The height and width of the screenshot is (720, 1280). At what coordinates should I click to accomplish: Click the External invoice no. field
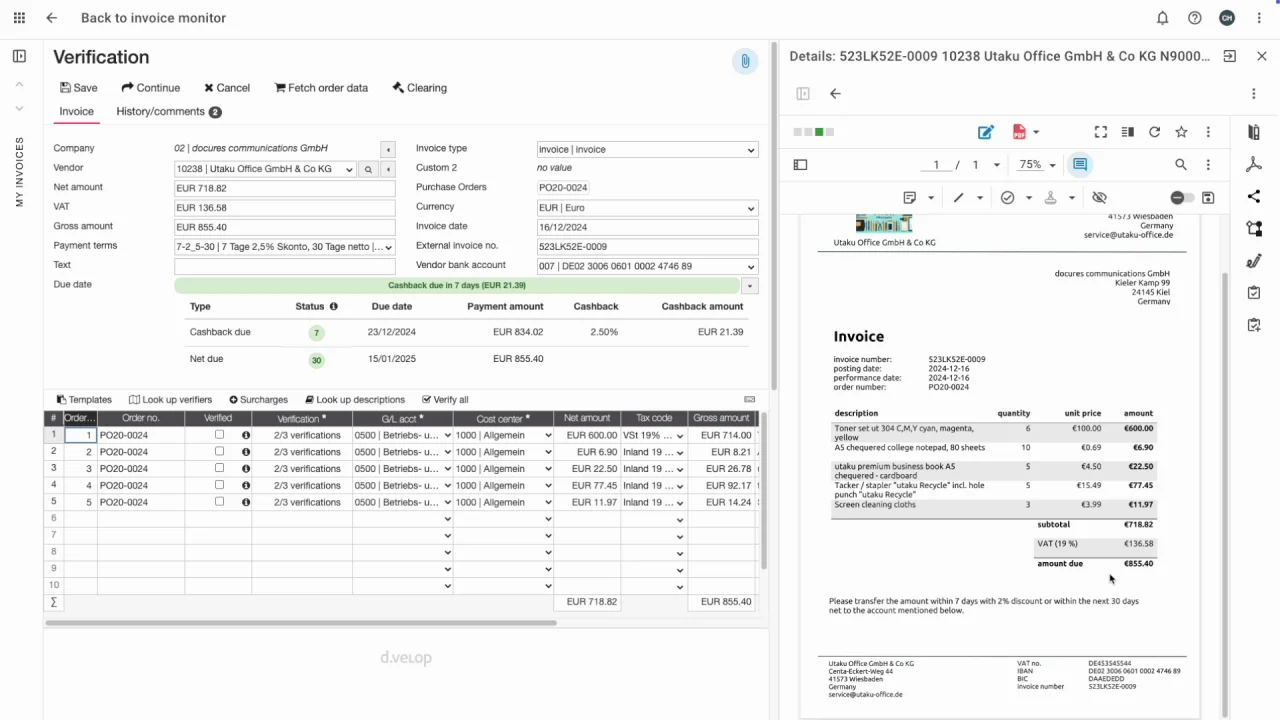(x=647, y=247)
